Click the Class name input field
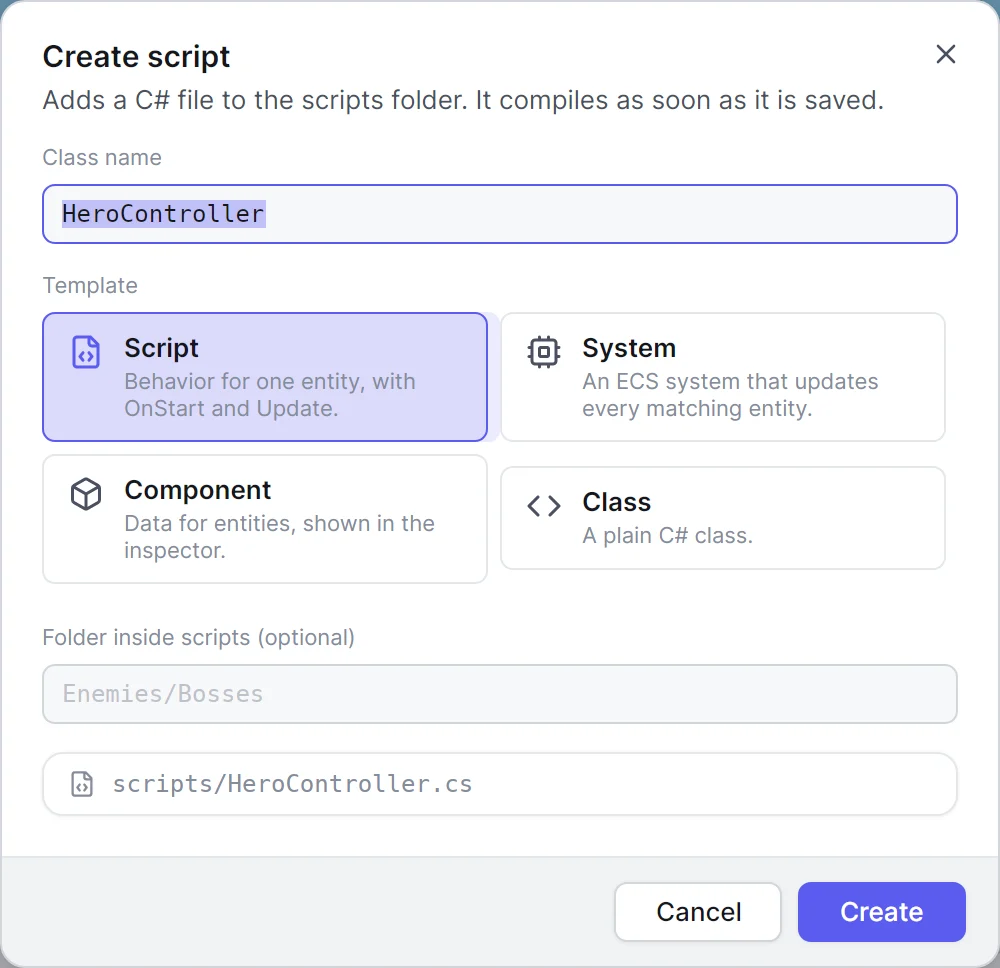The height and width of the screenshot is (968, 1000). [499, 214]
